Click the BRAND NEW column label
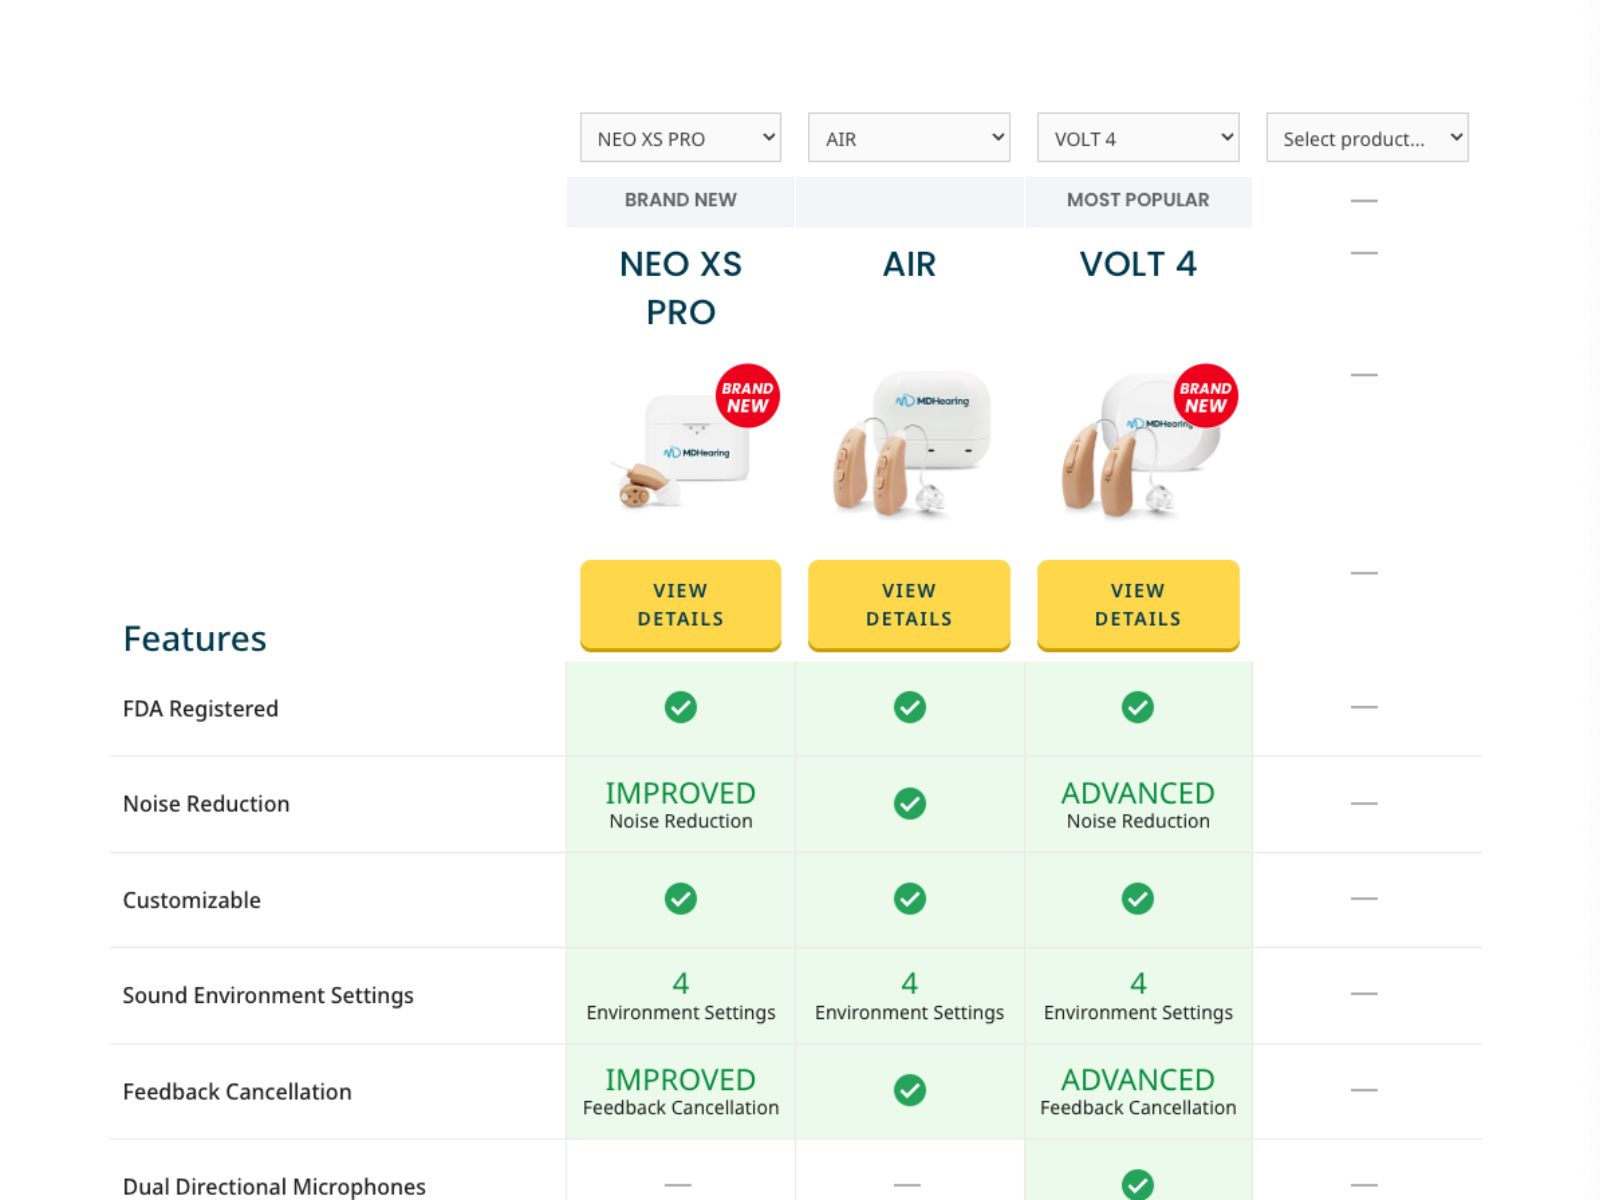This screenshot has height=1200, width=1600. [x=681, y=200]
